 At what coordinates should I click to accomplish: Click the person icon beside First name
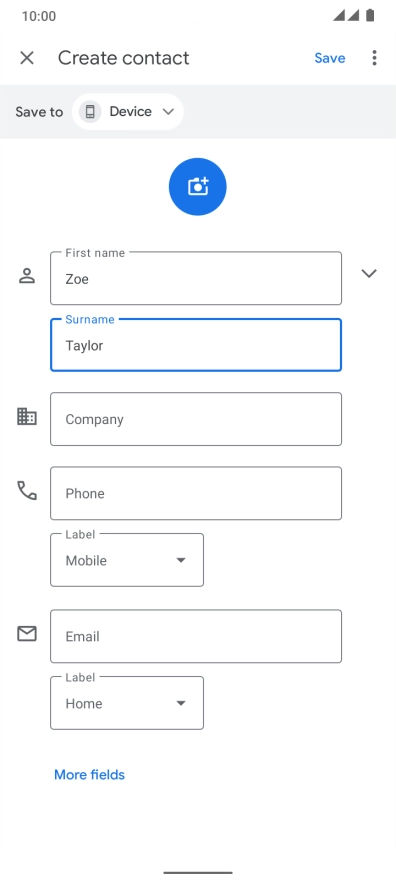[x=27, y=276]
